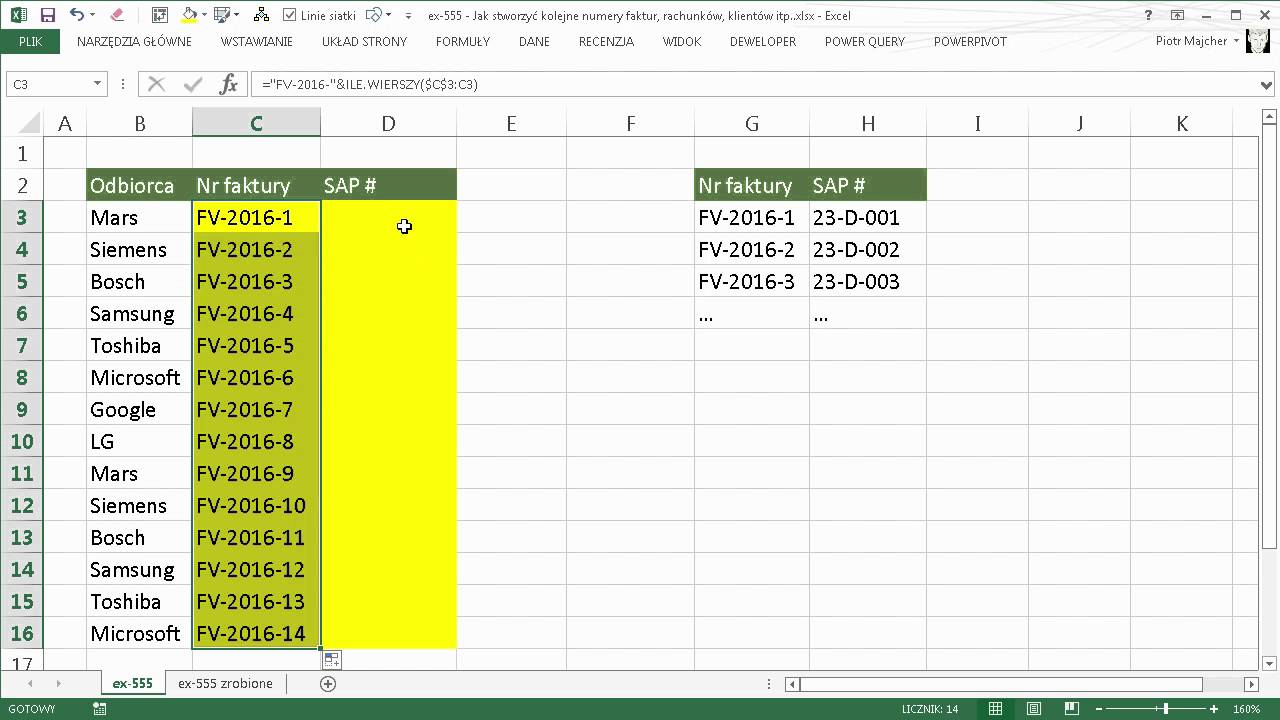The width and height of the screenshot is (1280, 720).
Task: Click the table pencil icon in quick access toolbar
Action: click(x=221, y=15)
